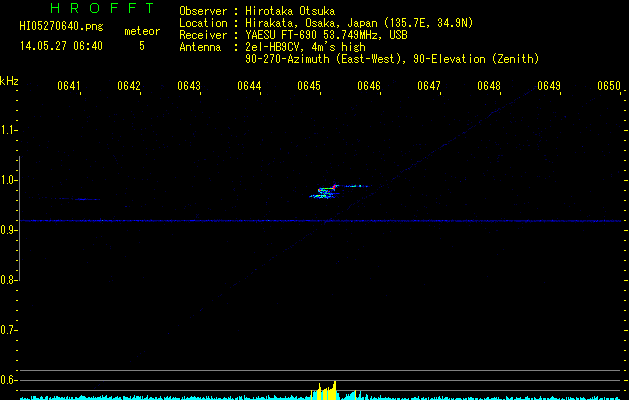The height and width of the screenshot is (400, 629).
Task: Click the 1.0 kHz axis label
Action: [x=9, y=180]
